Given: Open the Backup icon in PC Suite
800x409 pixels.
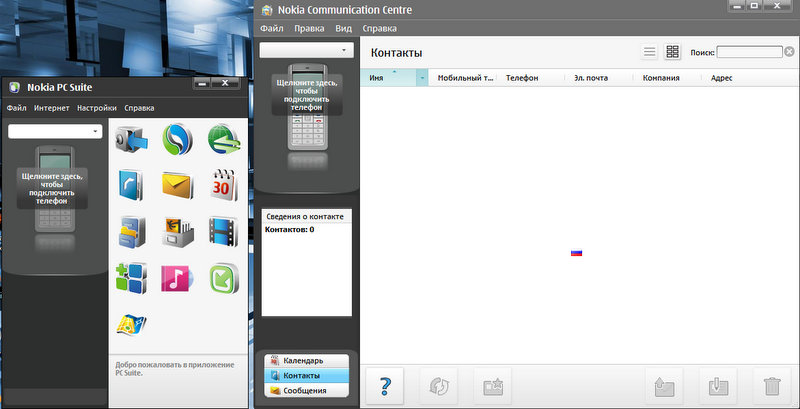Looking at the screenshot, I should [x=131, y=140].
